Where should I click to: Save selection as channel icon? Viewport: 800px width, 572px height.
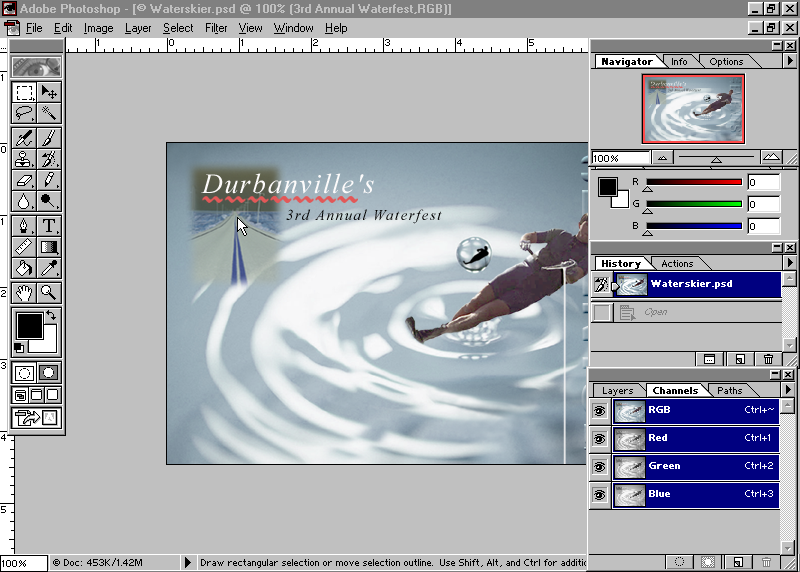[x=708, y=562]
